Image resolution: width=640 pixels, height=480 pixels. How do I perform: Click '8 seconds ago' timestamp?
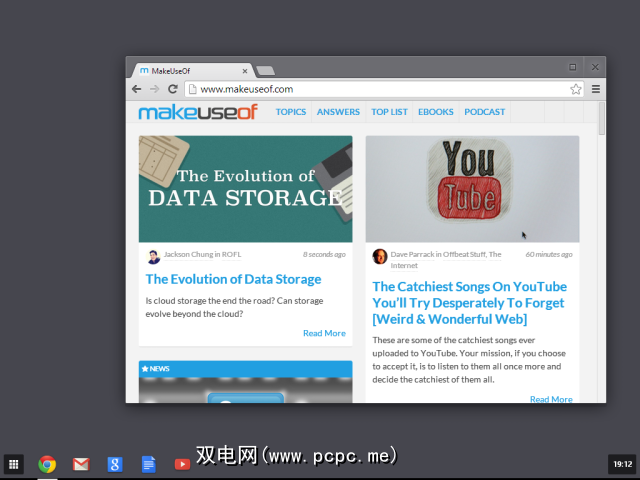tap(324, 254)
